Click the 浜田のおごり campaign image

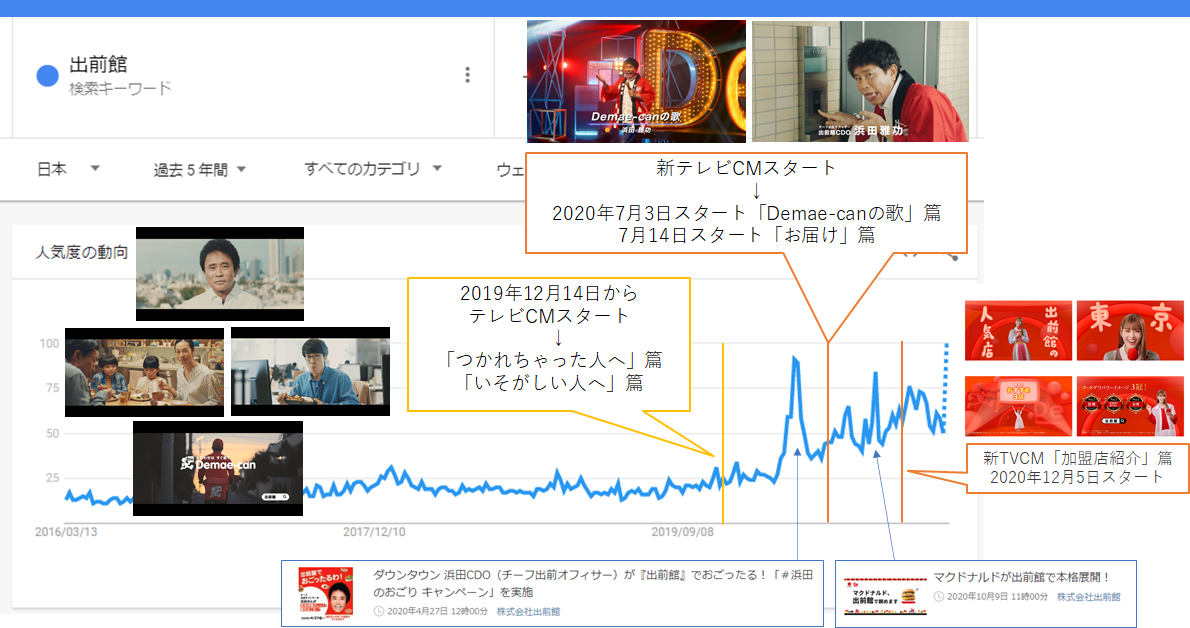[326, 595]
